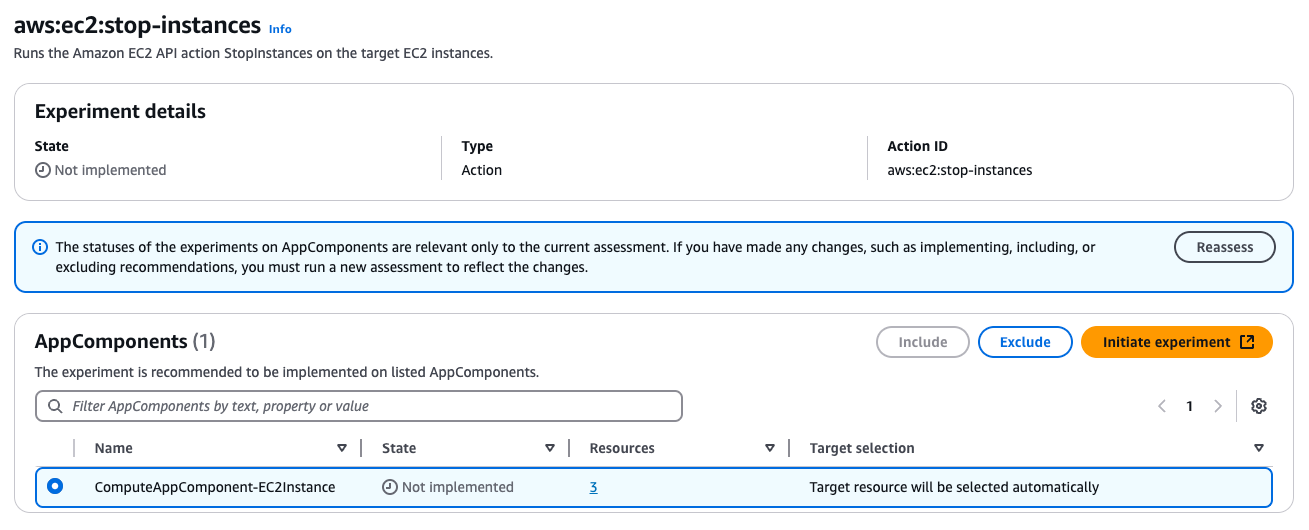The image size is (1309, 530).
Task: Click the state clock icon in the ComputeAppComponent row
Action: coord(390,487)
